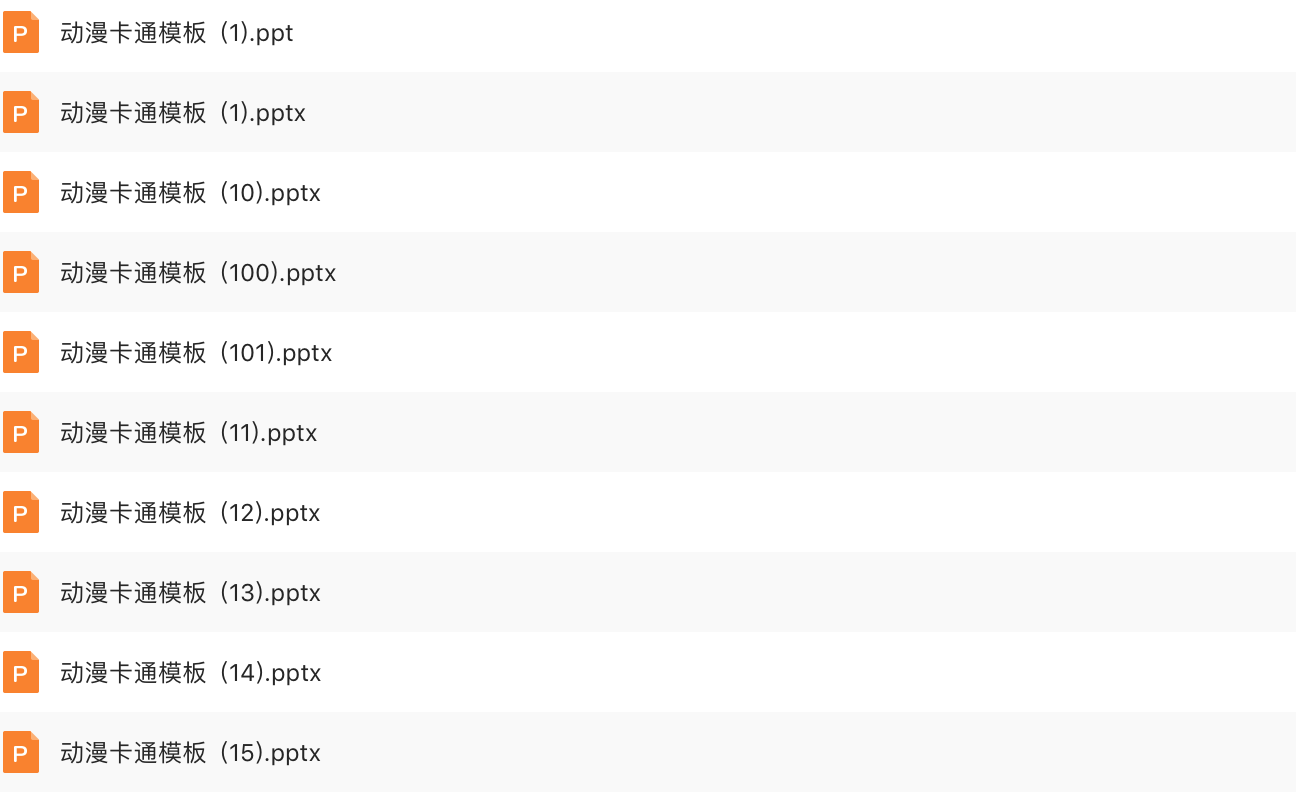Select file name 动漫卡通模板 (10).pptx
Screen dimensions: 1296x792
[190, 193]
